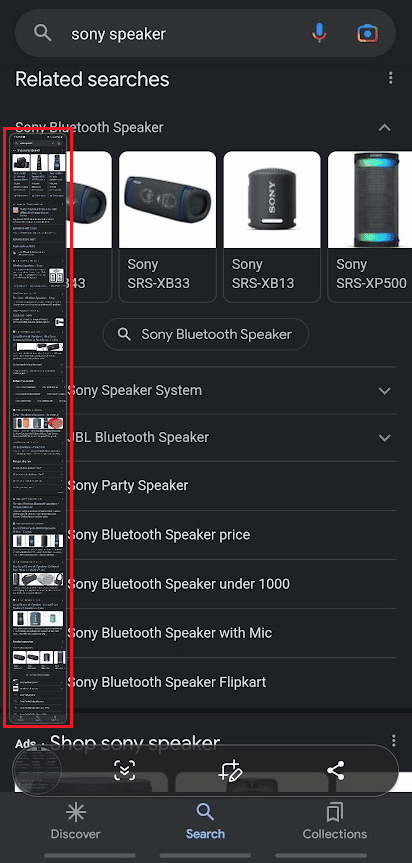Tap the crop and edit screenshot icon
This screenshot has width=412, height=863.
pyautogui.click(x=230, y=771)
